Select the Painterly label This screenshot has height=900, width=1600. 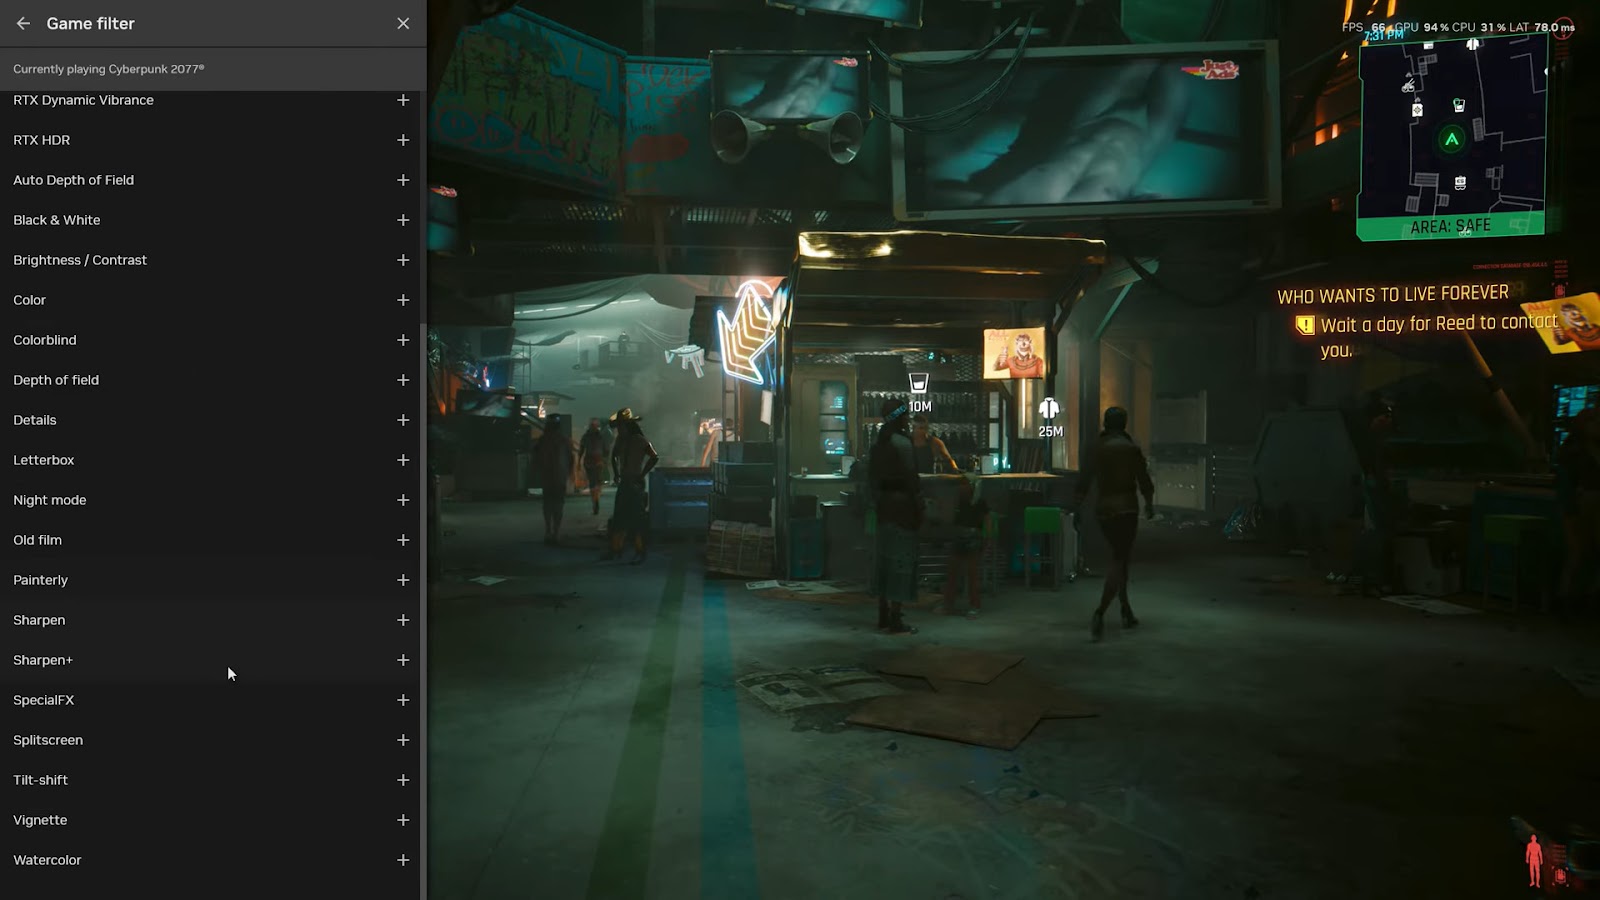[x=41, y=580]
